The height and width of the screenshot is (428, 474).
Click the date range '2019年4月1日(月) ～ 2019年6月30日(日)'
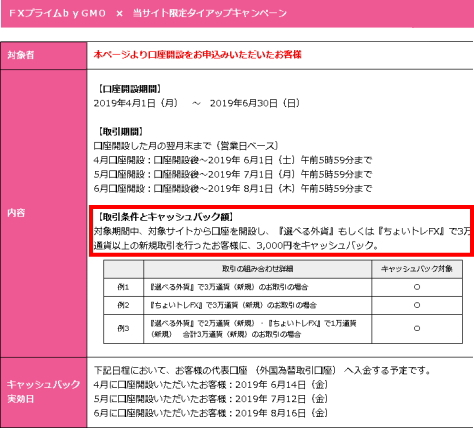click(x=197, y=103)
